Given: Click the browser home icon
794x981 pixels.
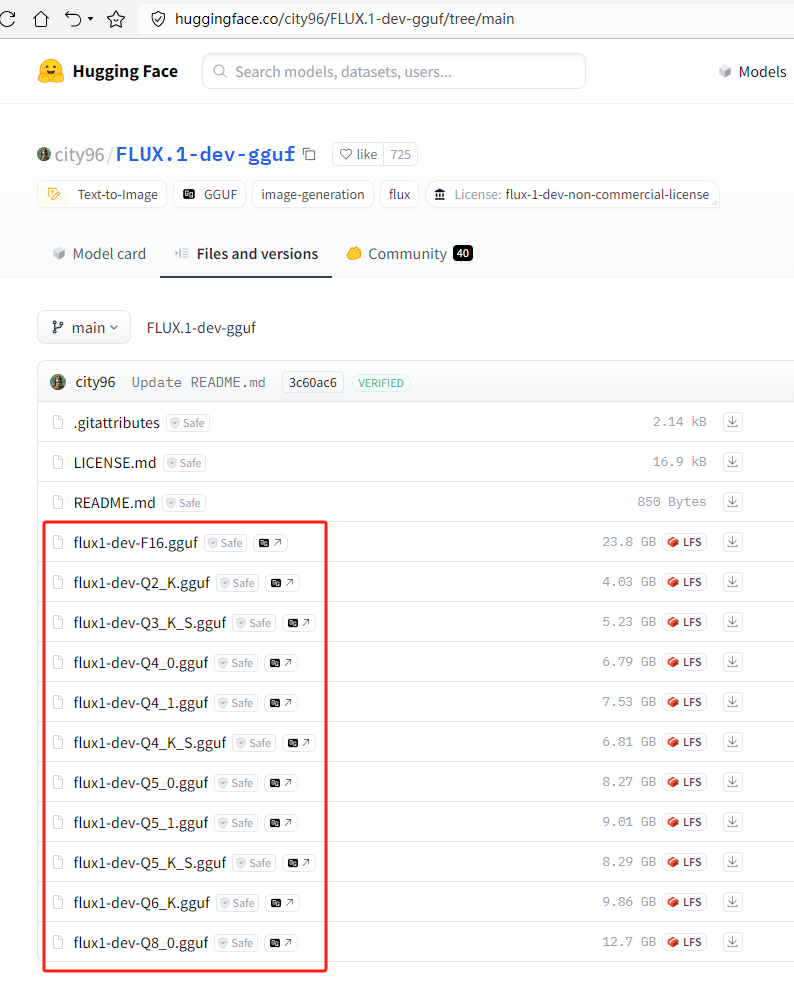Looking at the screenshot, I should pos(41,19).
